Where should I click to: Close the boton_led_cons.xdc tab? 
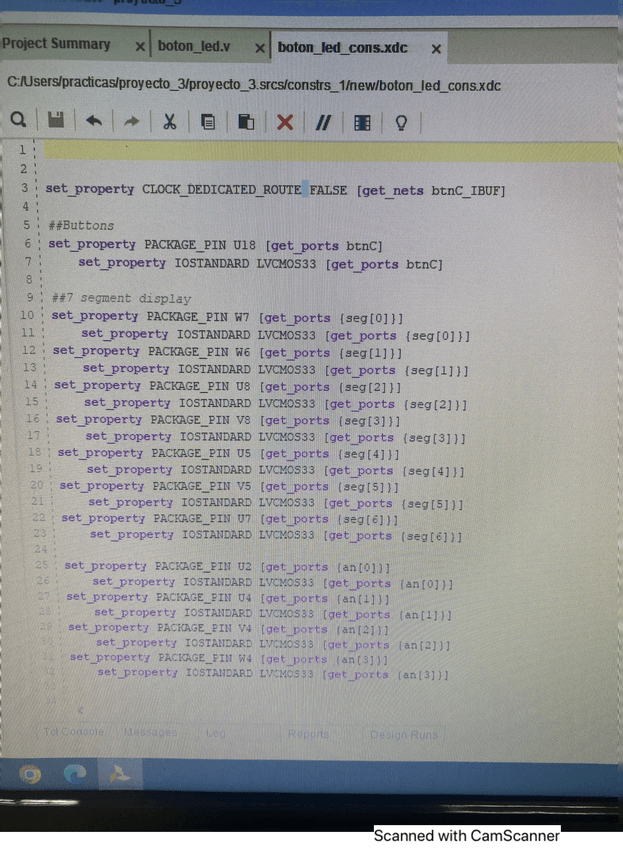coord(436,48)
